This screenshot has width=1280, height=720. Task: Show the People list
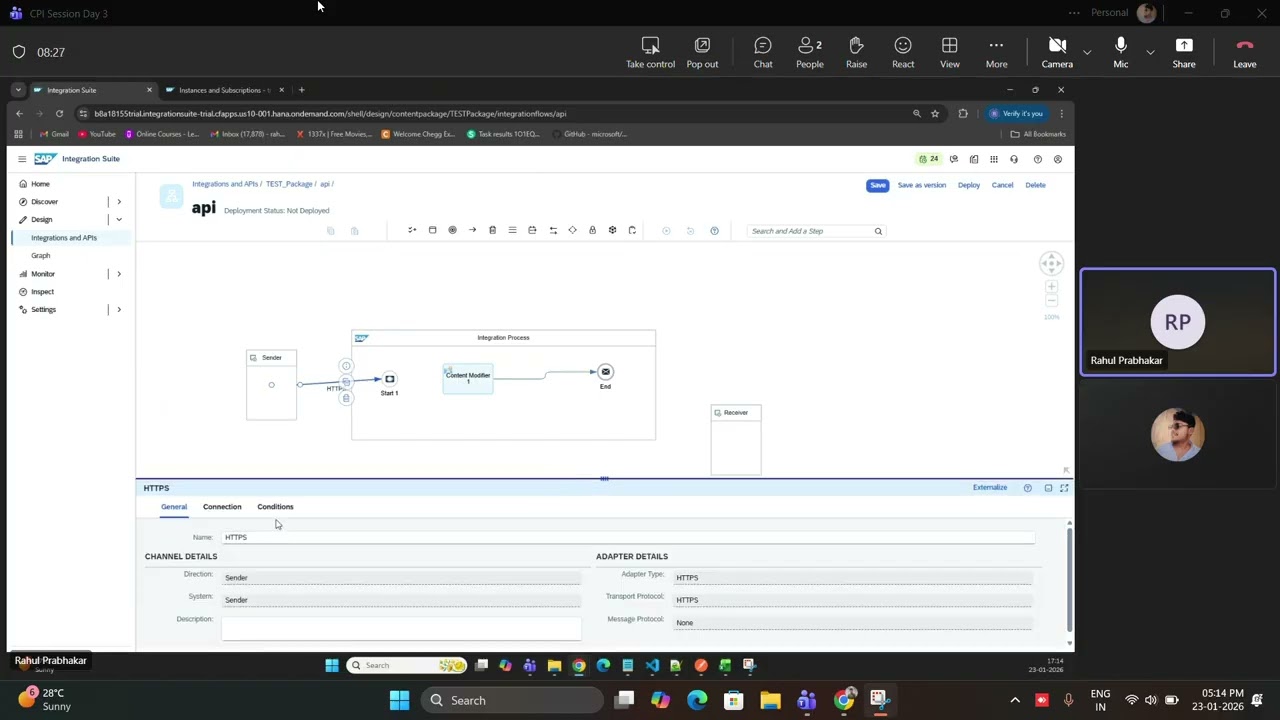[x=810, y=52]
